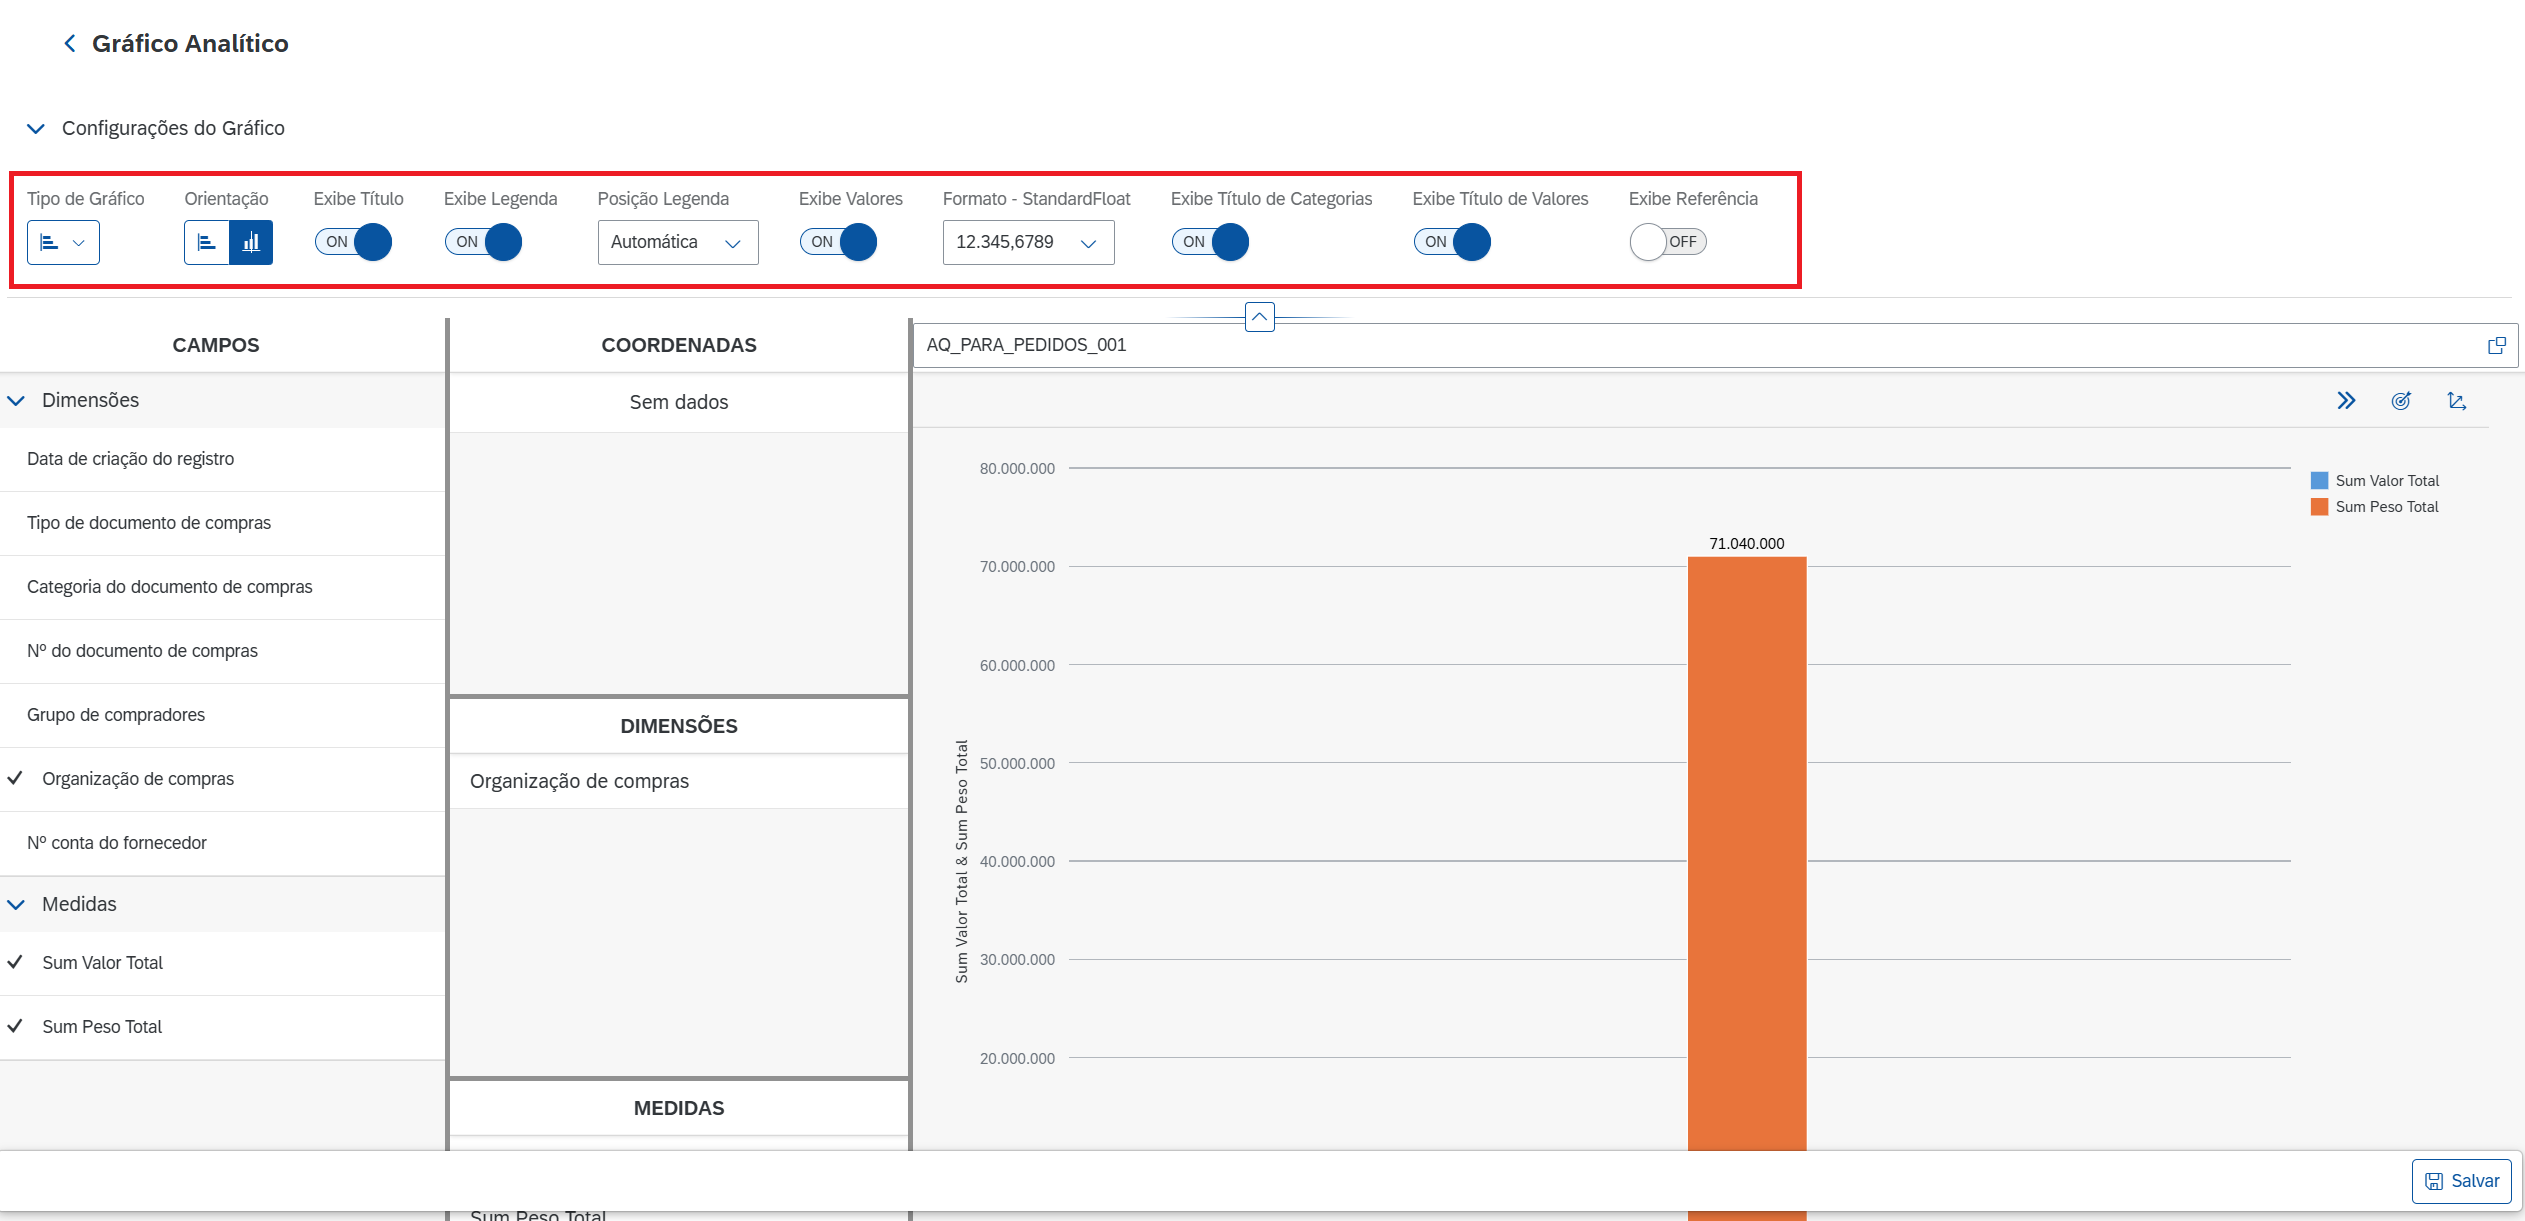Click the CAMPOS panel header
The image size is (2525, 1221).
pyautogui.click(x=216, y=345)
